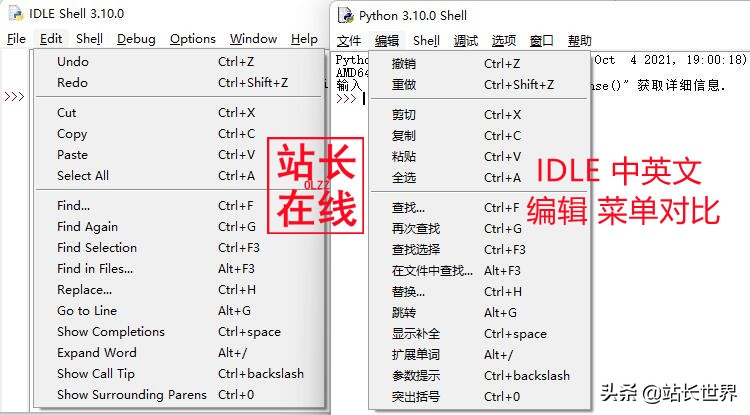Open the Help menu
Image resolution: width=750 pixels, height=415 pixels.
[x=304, y=39]
